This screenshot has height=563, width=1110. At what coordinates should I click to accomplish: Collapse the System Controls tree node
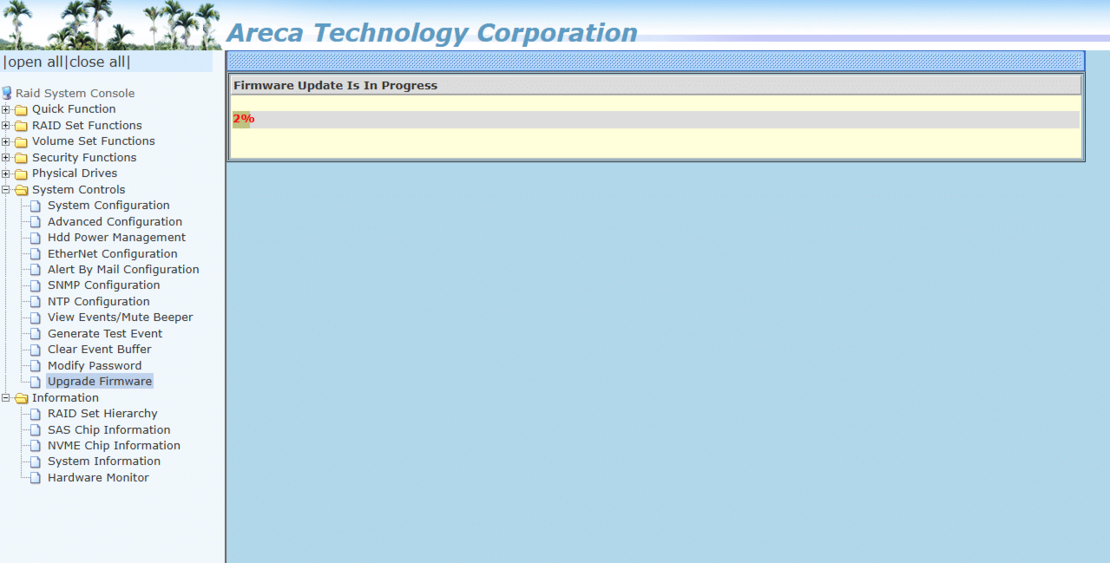click(x=6, y=190)
